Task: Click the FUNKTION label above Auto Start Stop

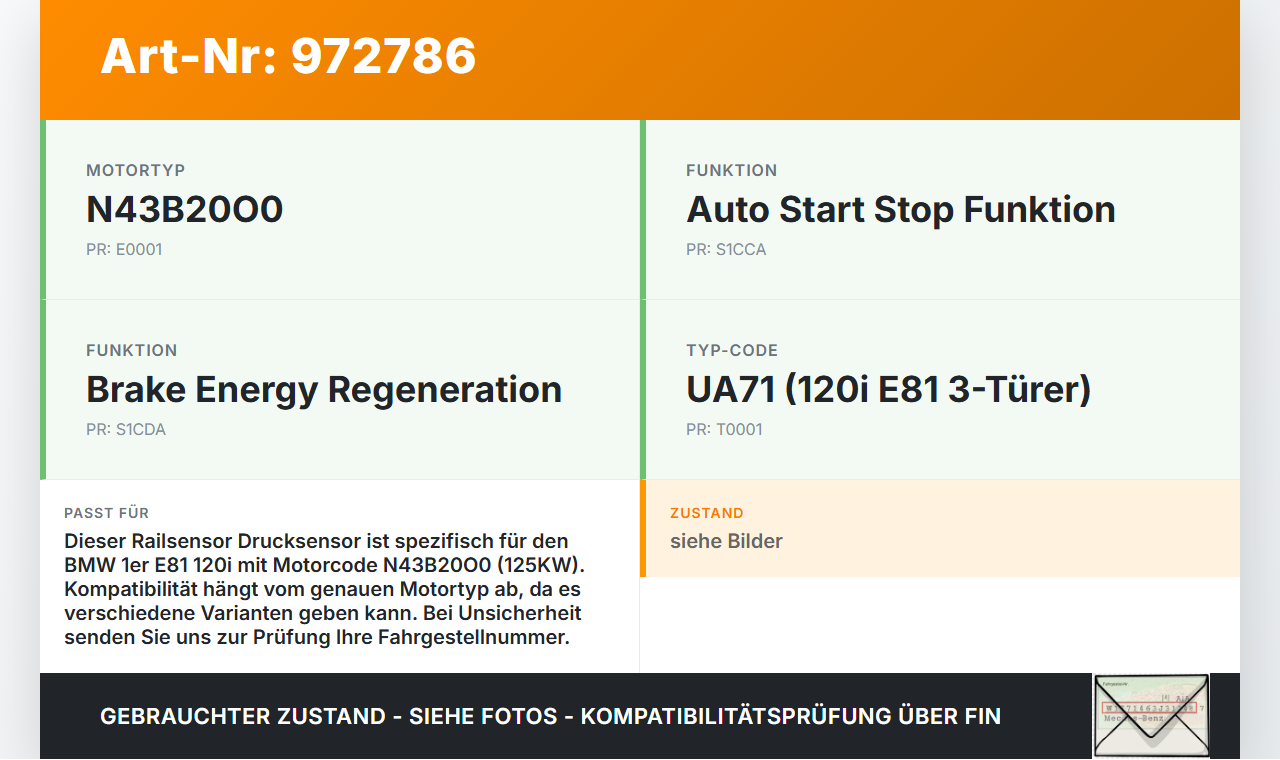Action: click(732, 170)
